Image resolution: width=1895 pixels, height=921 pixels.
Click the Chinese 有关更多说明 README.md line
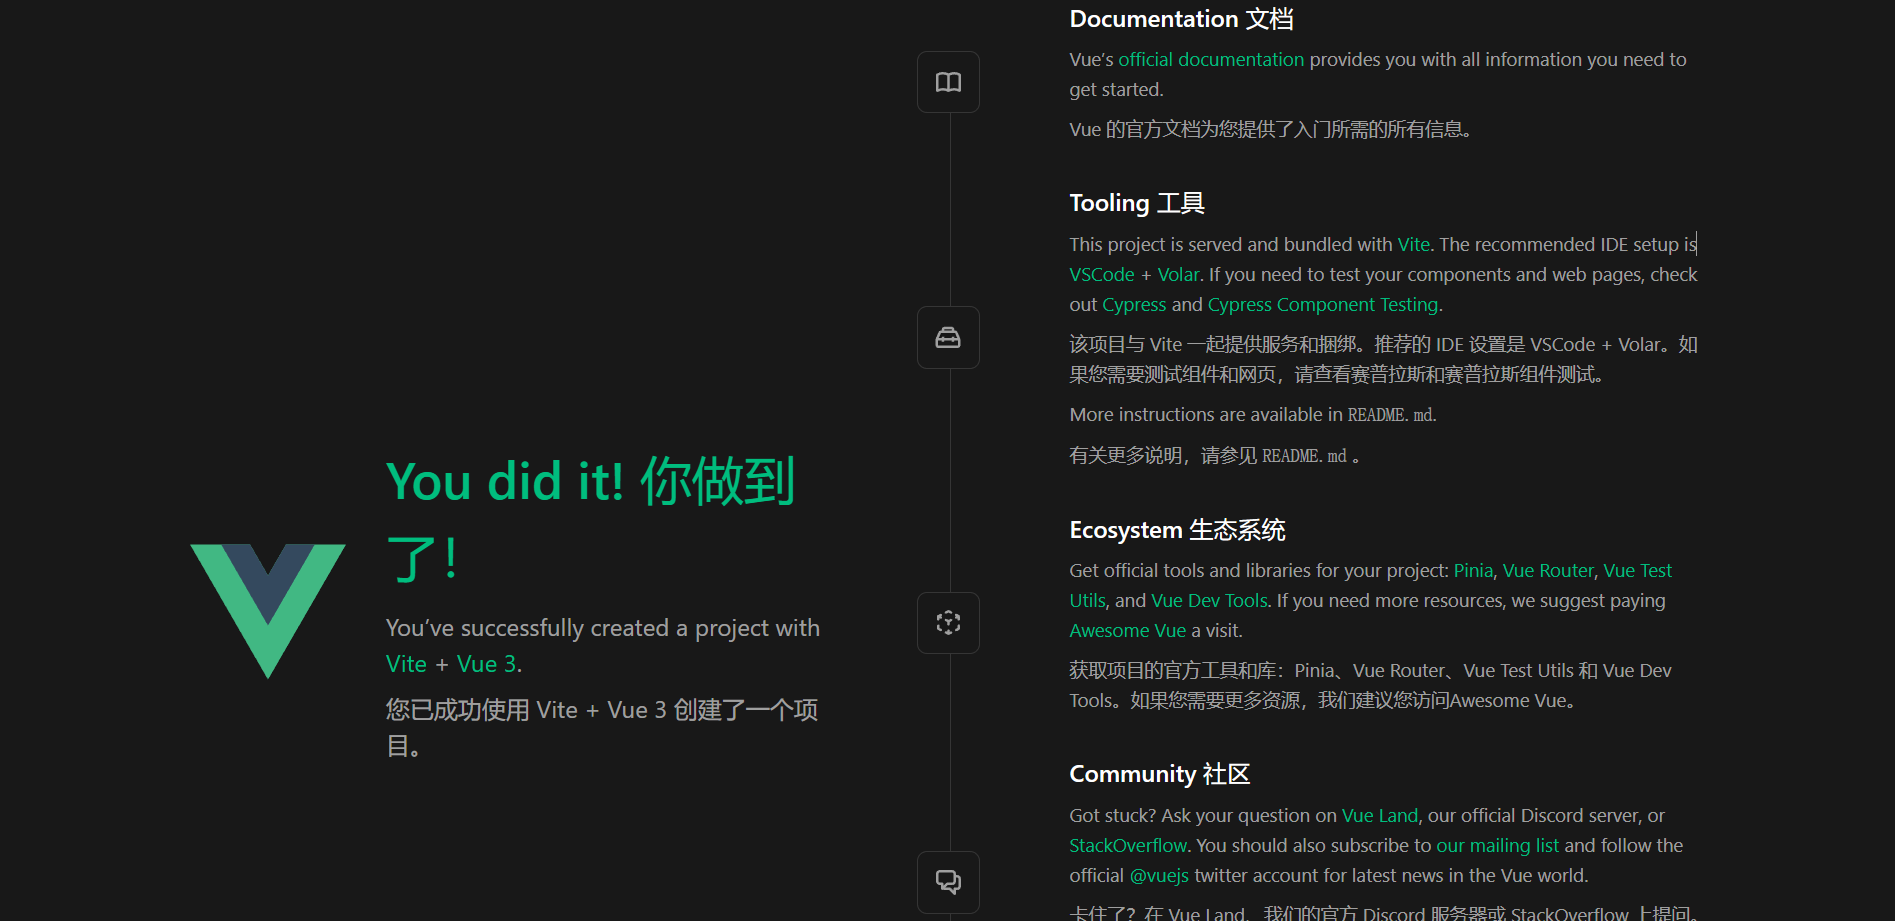point(1214,456)
